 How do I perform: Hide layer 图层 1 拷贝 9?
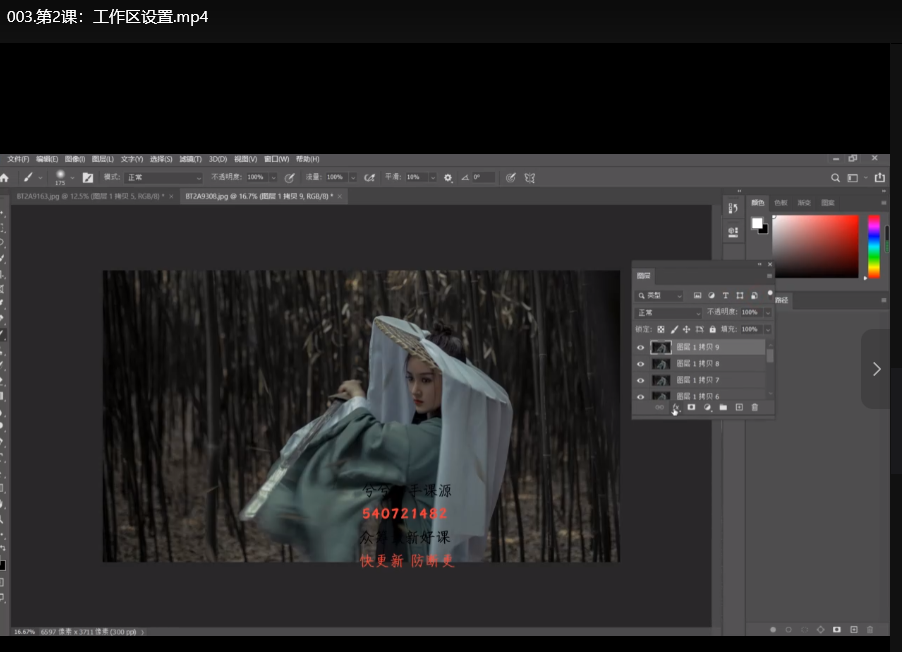tap(640, 347)
